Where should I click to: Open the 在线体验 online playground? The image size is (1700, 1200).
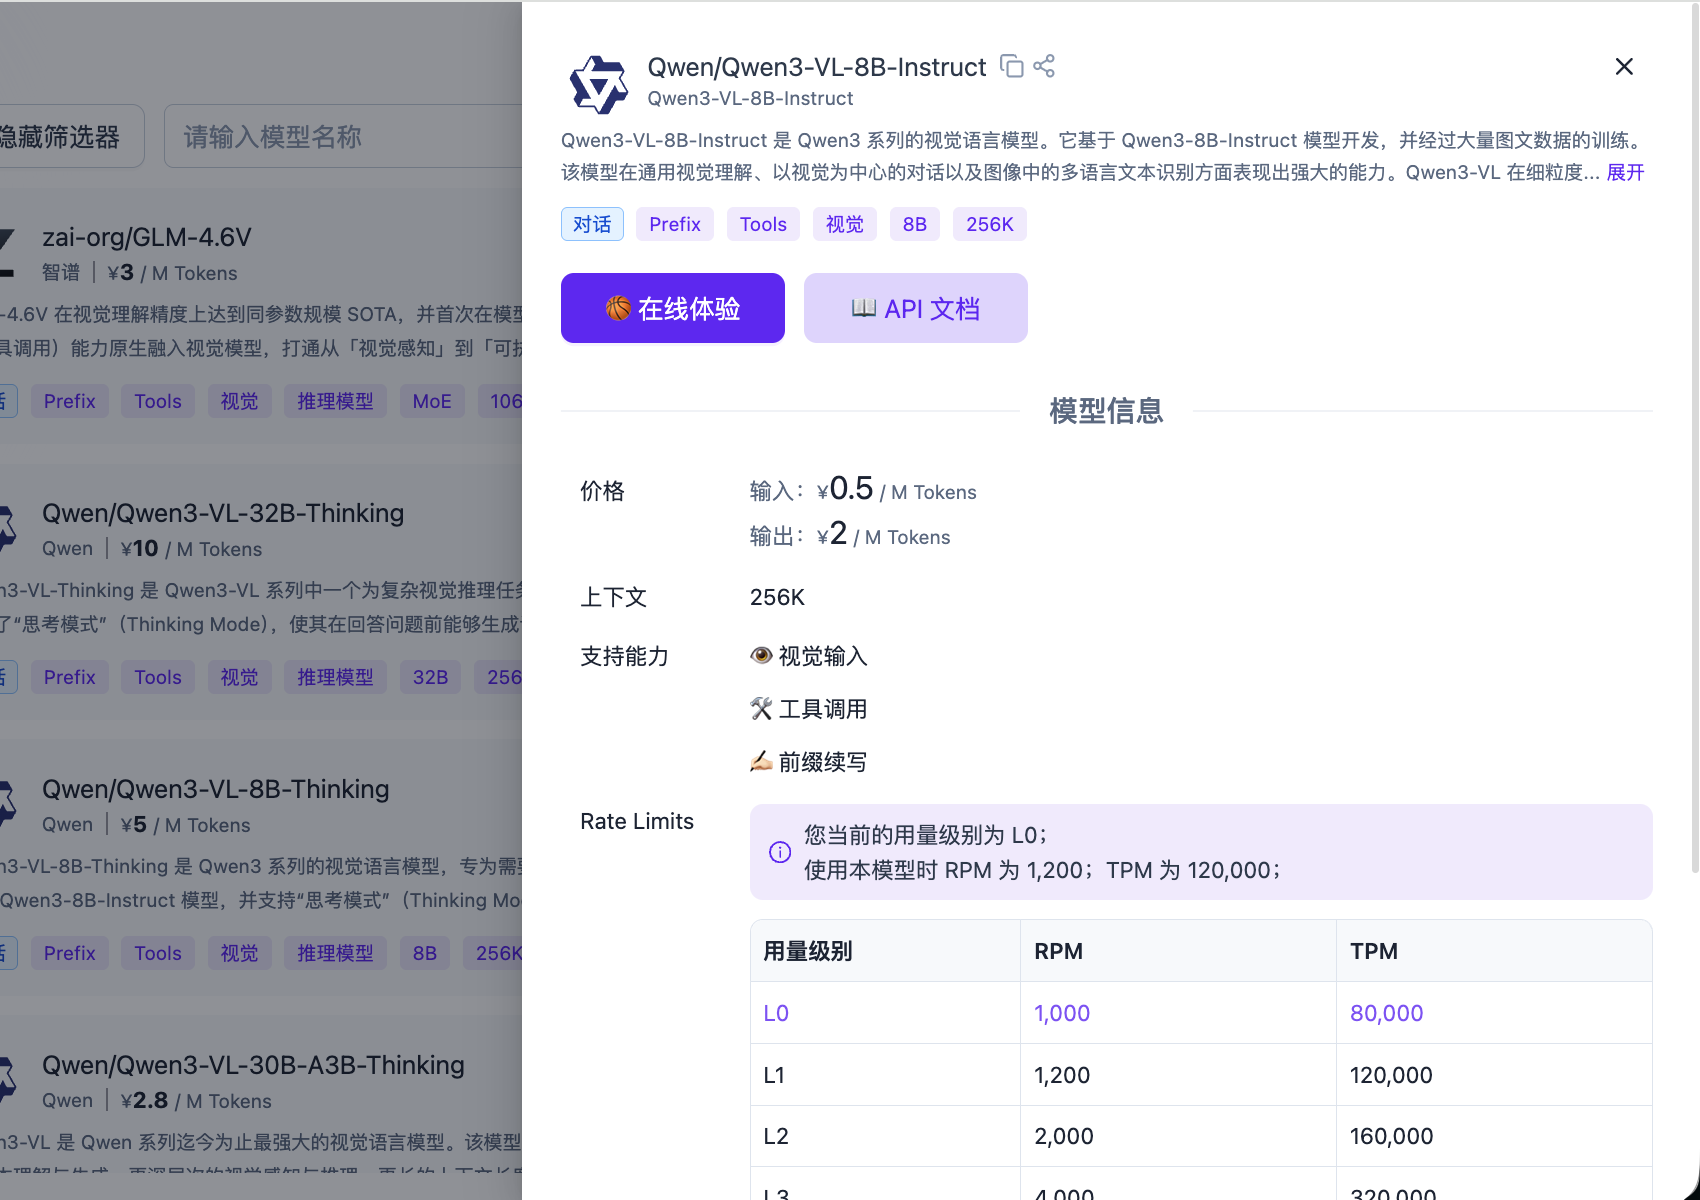pos(672,308)
